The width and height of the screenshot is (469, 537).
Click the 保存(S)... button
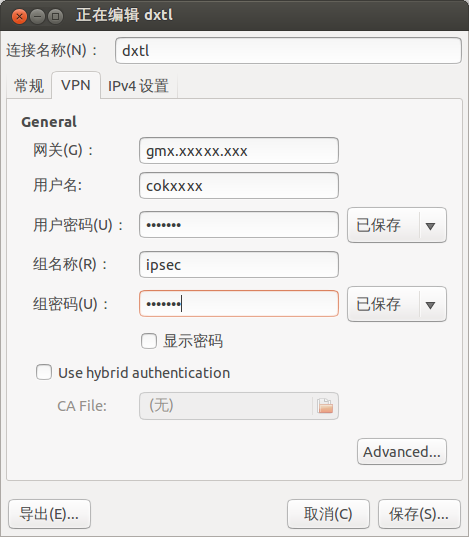pyautogui.click(x=419, y=514)
